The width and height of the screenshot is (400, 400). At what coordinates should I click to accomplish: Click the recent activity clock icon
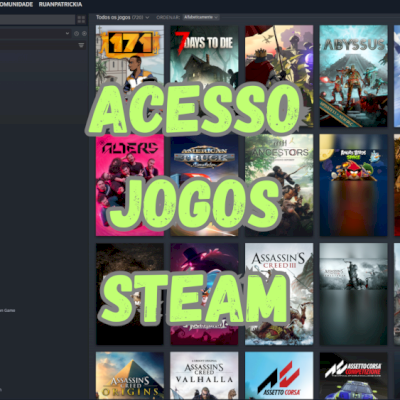pyautogui.click(x=76, y=33)
